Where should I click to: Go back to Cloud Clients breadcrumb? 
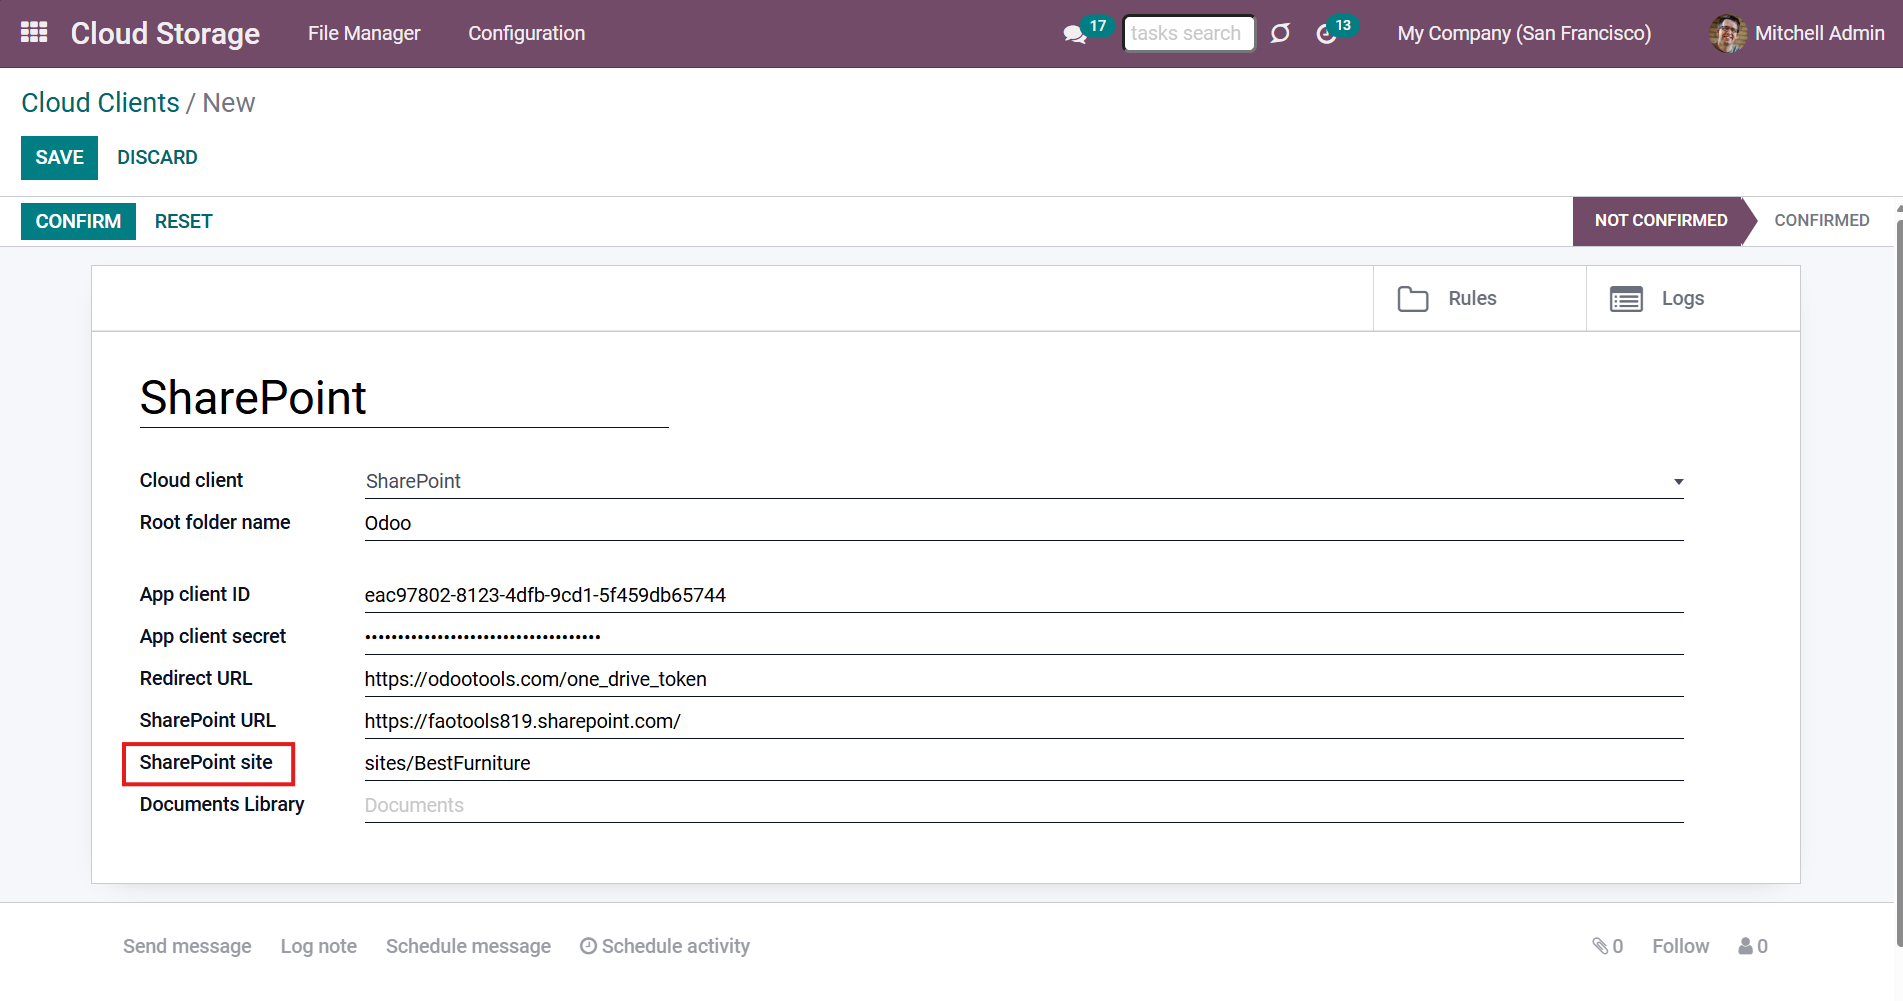click(100, 103)
